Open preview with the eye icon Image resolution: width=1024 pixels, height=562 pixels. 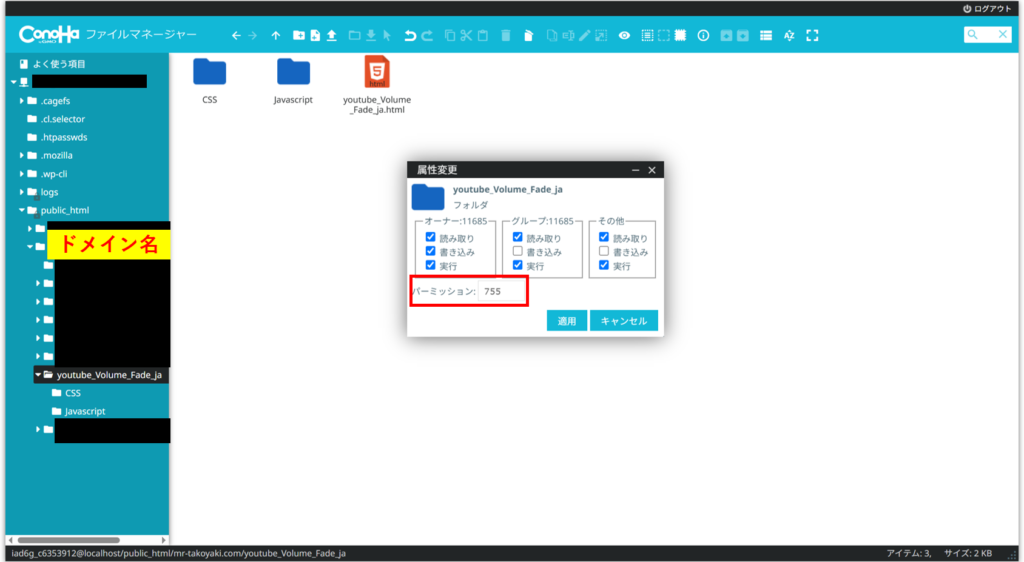point(624,35)
